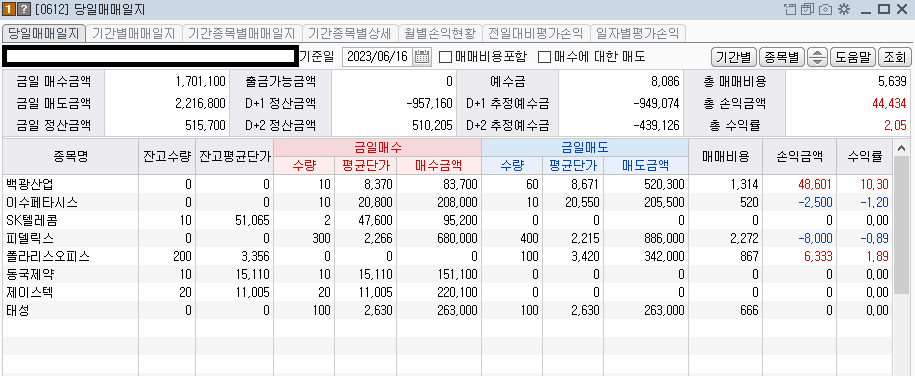Open the calendar picker next to 기준일 date
The image size is (915, 376).
(x=421, y=57)
